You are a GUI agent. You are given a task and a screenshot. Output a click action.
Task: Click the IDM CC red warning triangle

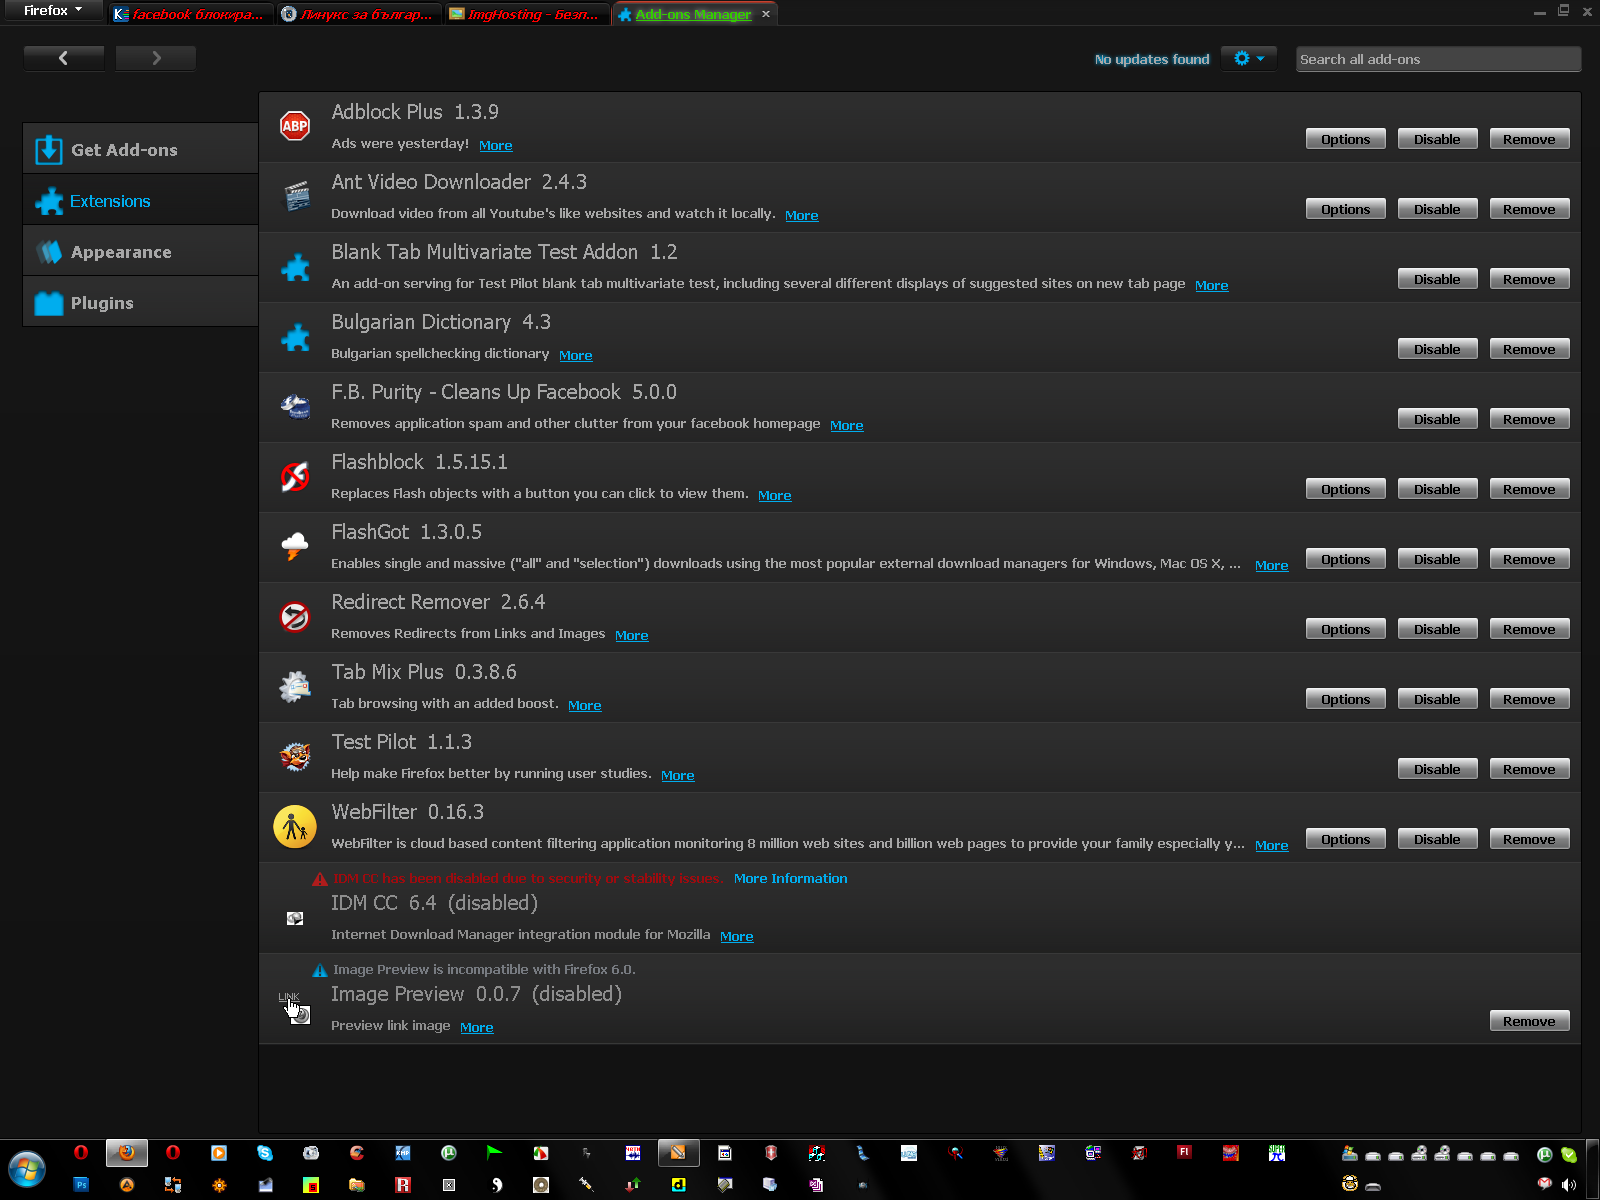click(320, 879)
